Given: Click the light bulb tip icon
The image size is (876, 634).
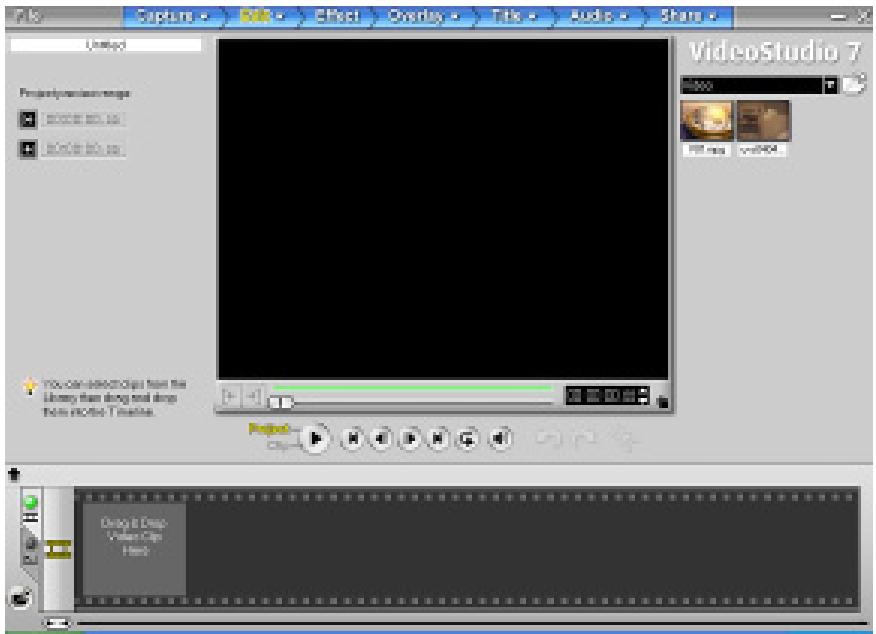Looking at the screenshot, I should click(29, 386).
